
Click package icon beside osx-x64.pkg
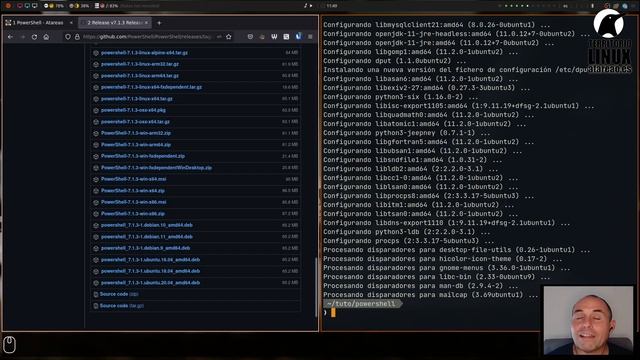point(96,110)
